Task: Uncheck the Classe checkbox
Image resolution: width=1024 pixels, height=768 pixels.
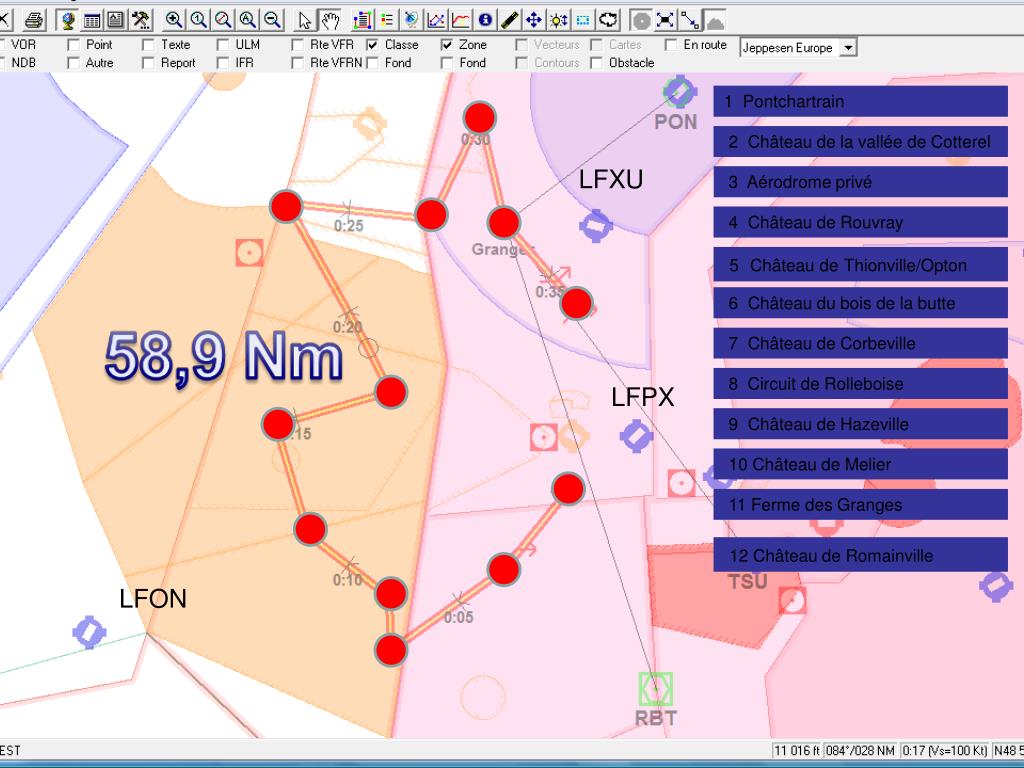Action: pyautogui.click(x=372, y=44)
